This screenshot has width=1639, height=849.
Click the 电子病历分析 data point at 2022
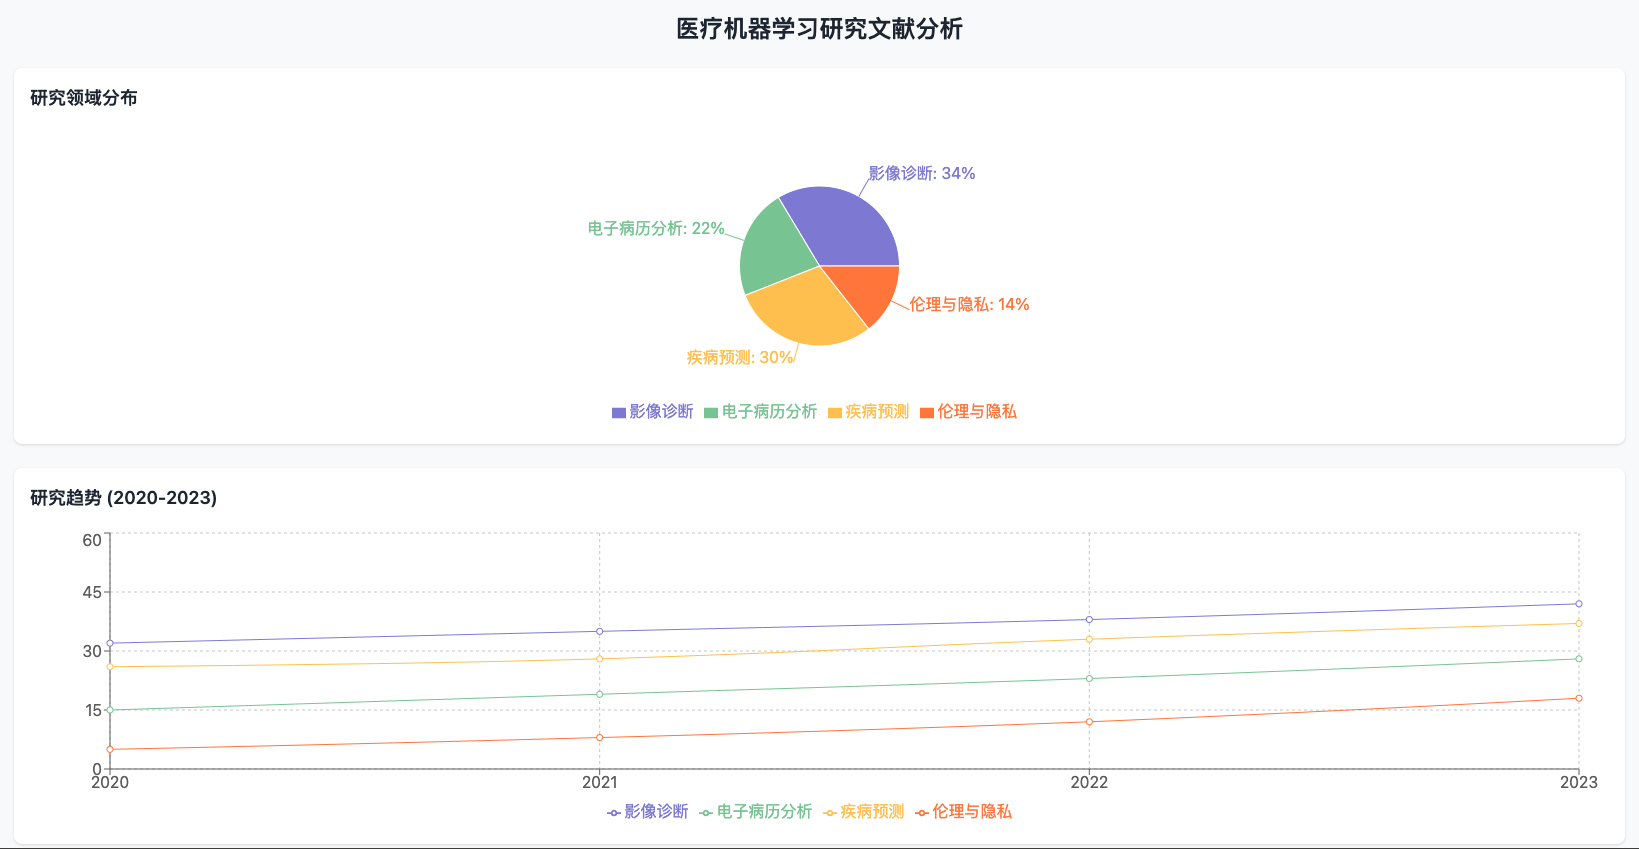[1089, 679]
